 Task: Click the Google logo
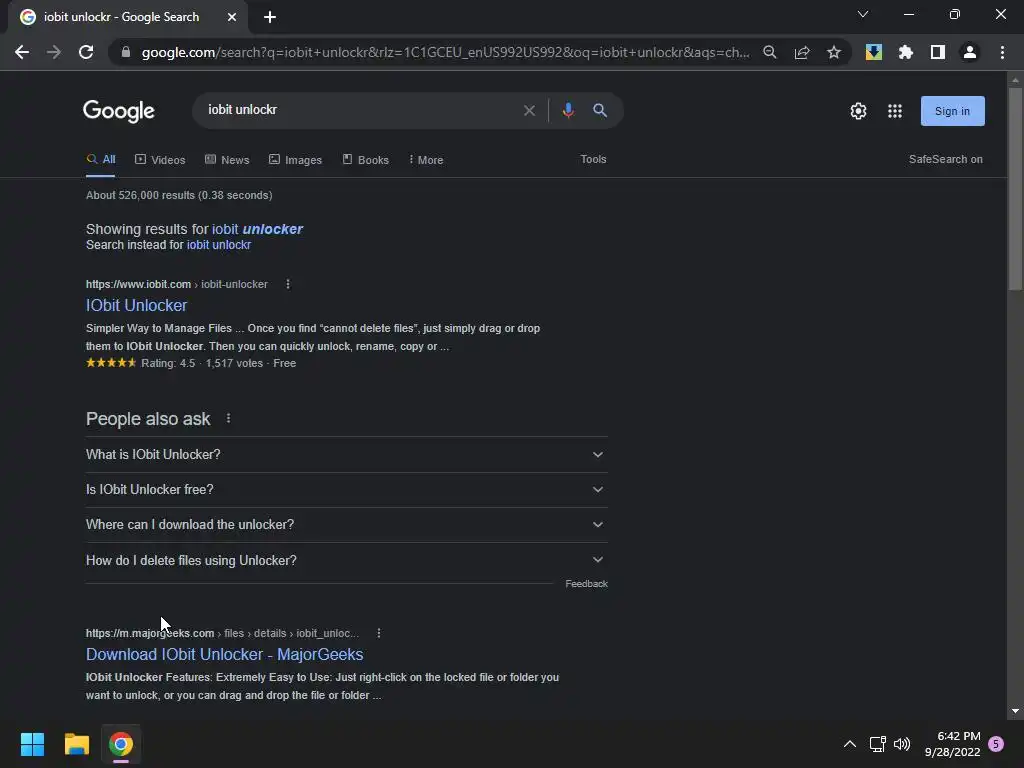[x=119, y=111]
